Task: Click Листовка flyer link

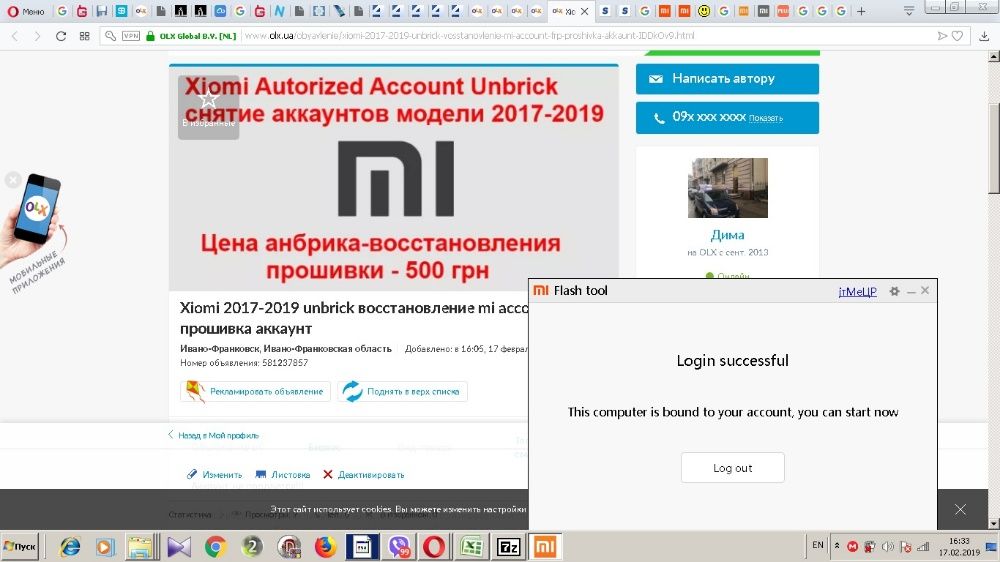Action: [283, 475]
